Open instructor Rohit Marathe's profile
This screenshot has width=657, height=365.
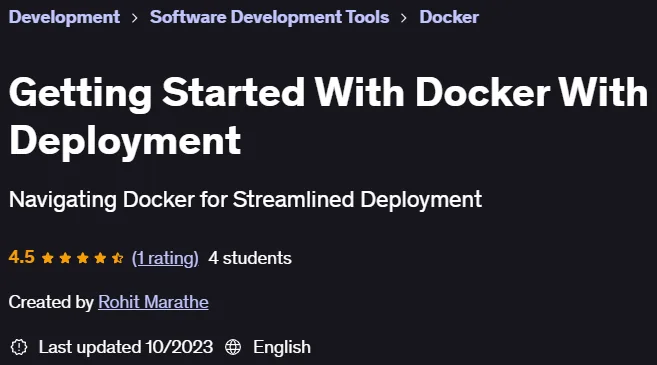(x=153, y=302)
